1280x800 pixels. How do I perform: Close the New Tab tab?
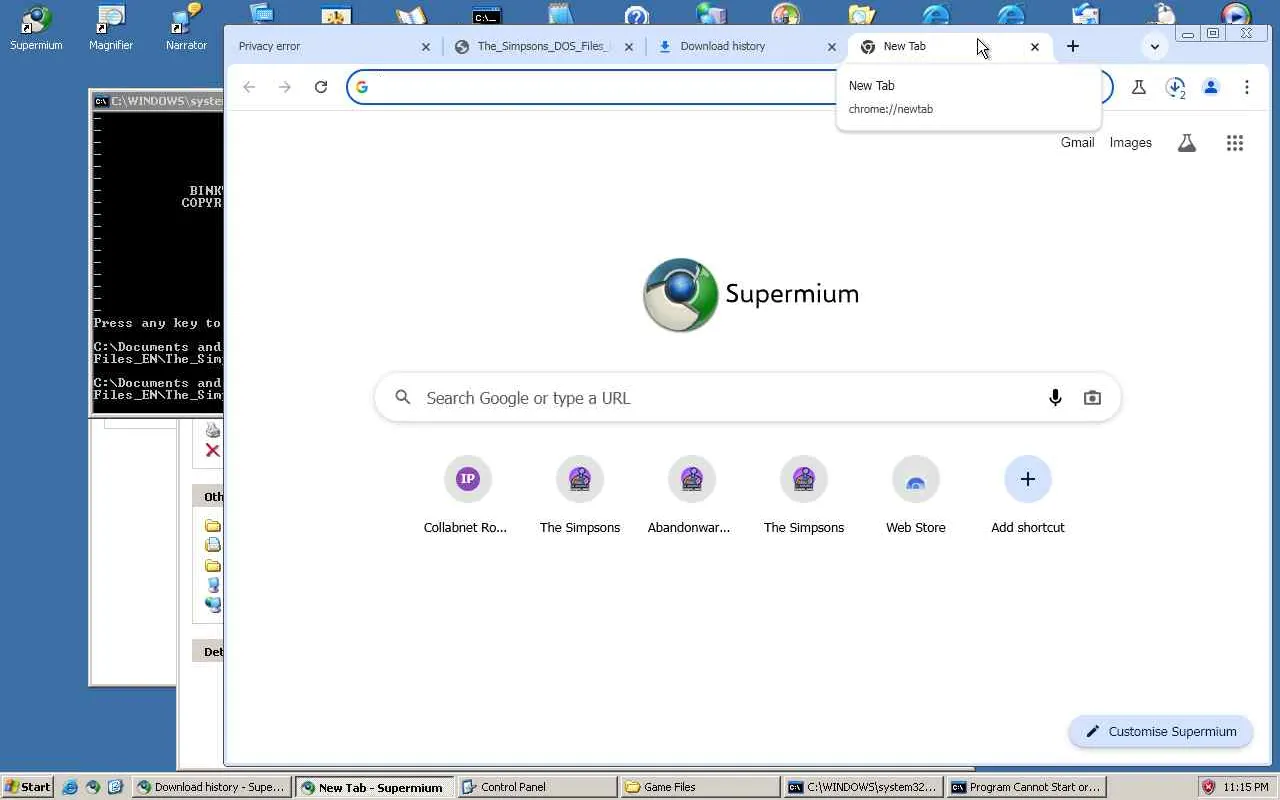point(1035,46)
